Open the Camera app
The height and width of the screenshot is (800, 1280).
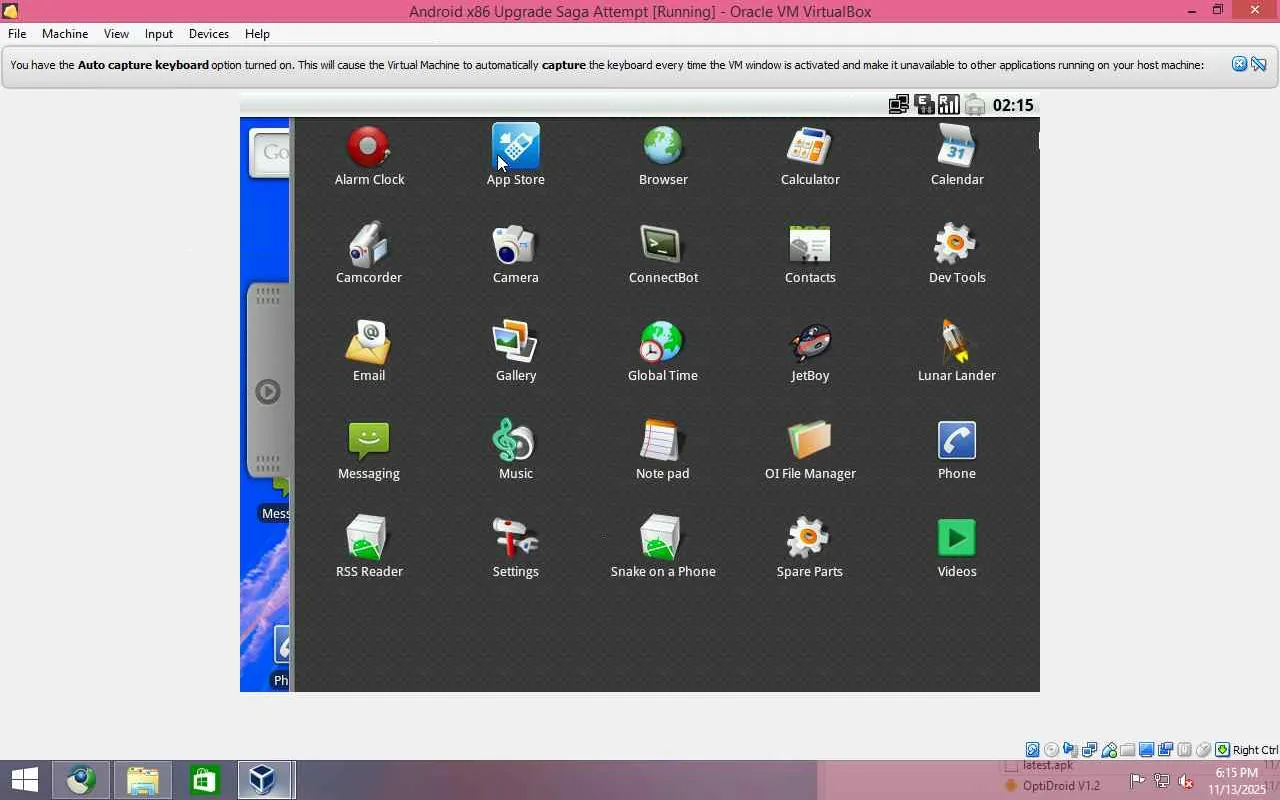coord(516,254)
